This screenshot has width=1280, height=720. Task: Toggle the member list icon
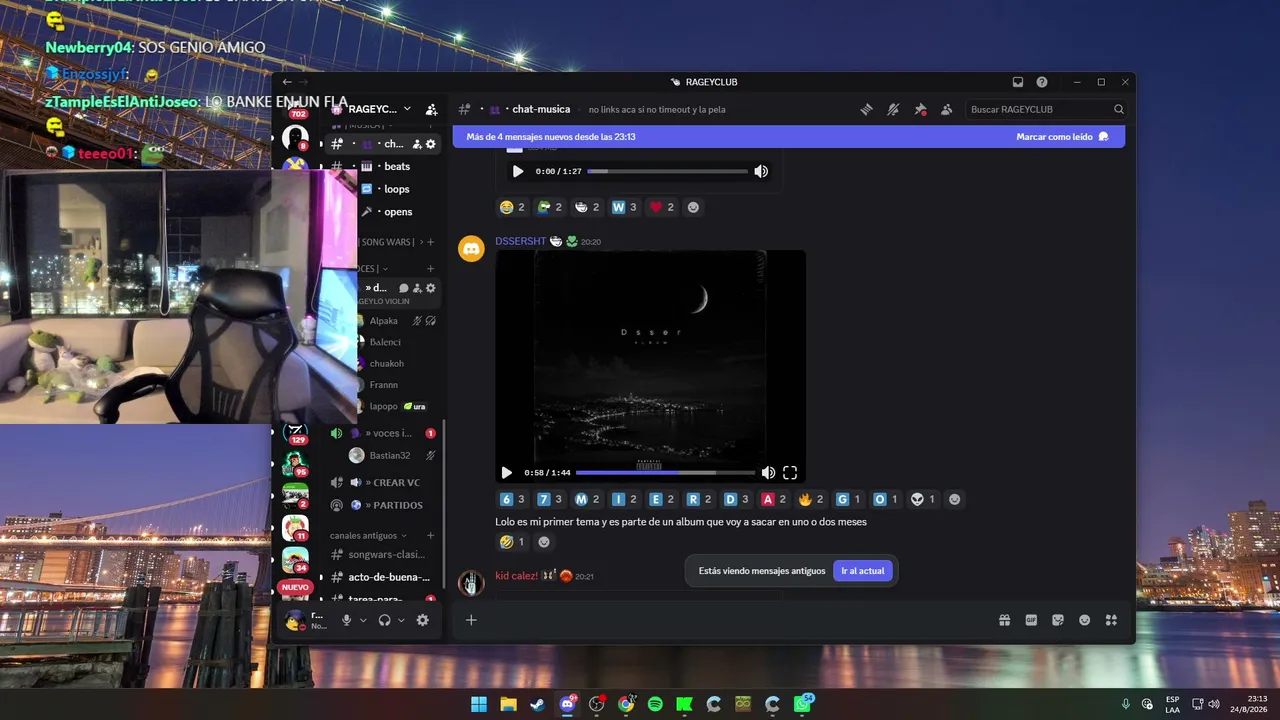[947, 109]
